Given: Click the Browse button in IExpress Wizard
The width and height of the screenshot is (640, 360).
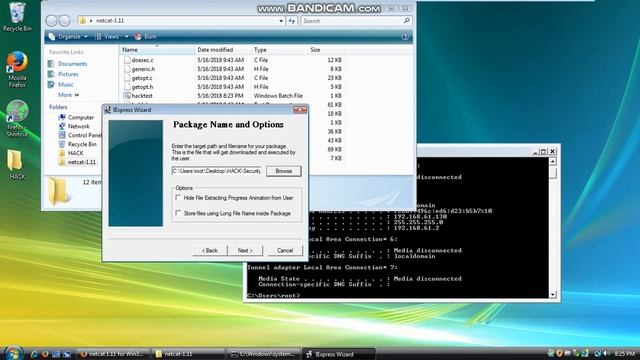Looking at the screenshot, I should coord(284,171).
